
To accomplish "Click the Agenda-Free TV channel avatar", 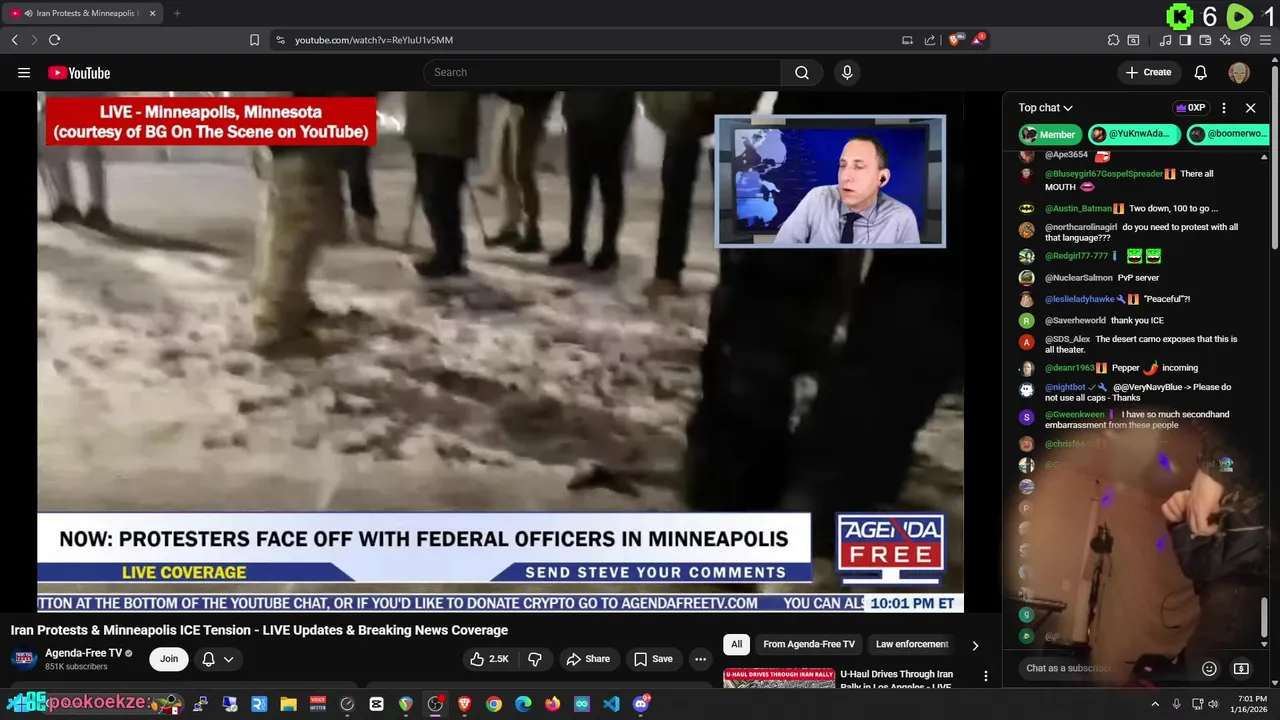I will pos(24,659).
